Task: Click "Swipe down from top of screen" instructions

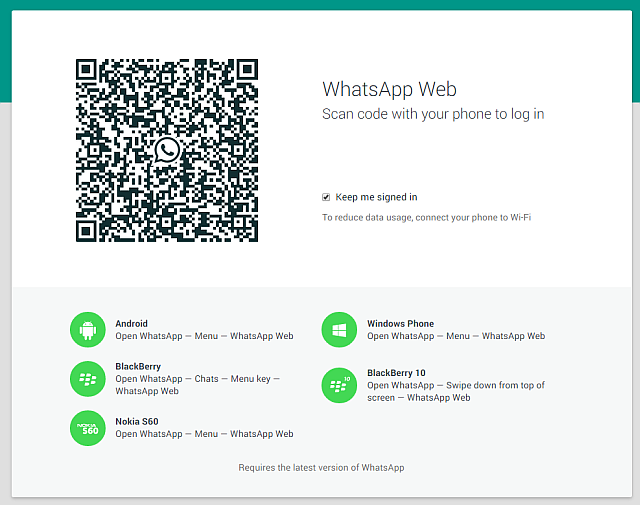Action: coord(456,392)
